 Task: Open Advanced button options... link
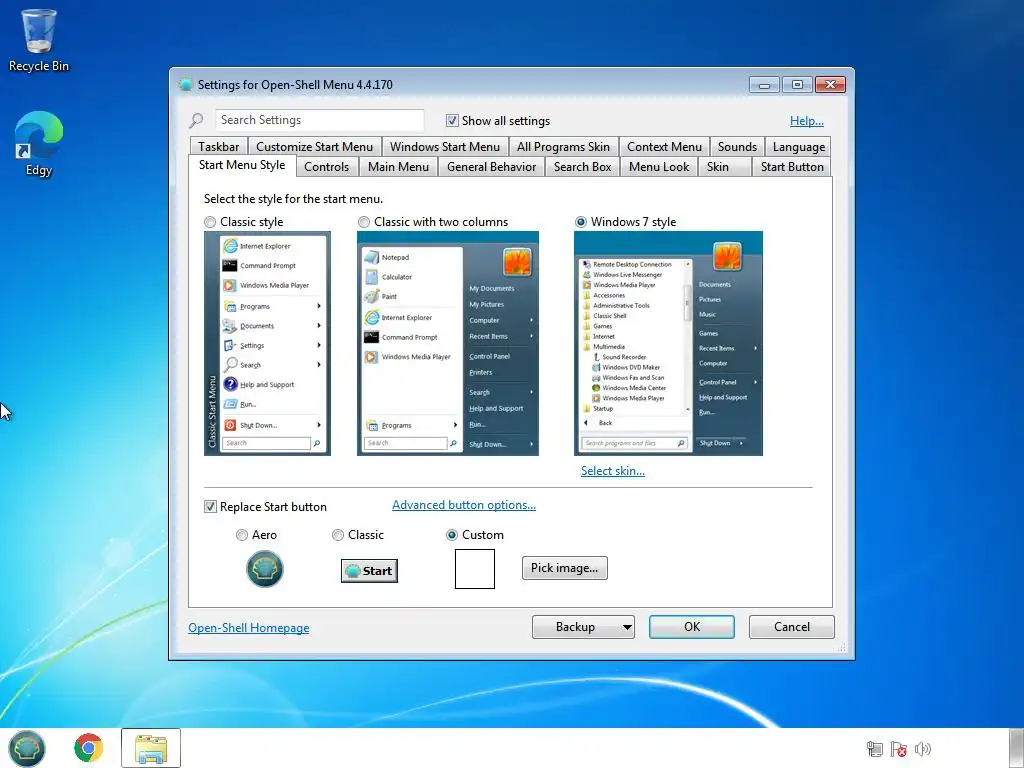[464, 505]
